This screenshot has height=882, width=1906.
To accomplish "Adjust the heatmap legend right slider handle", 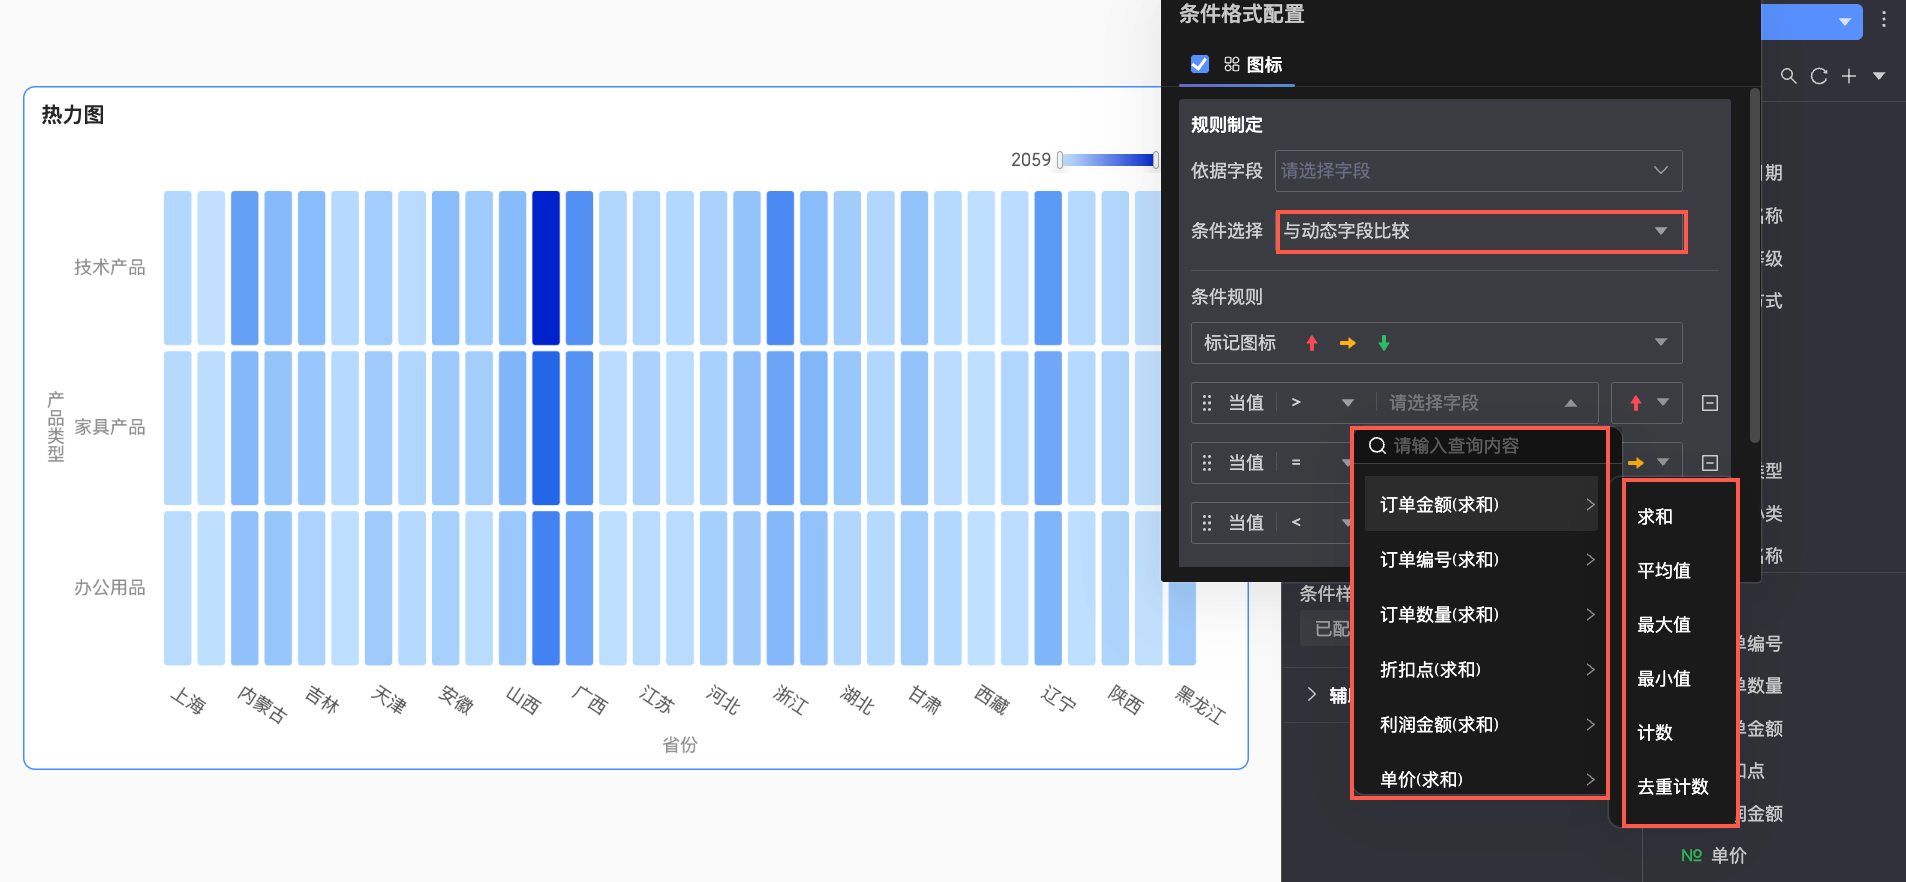I will point(1156,160).
